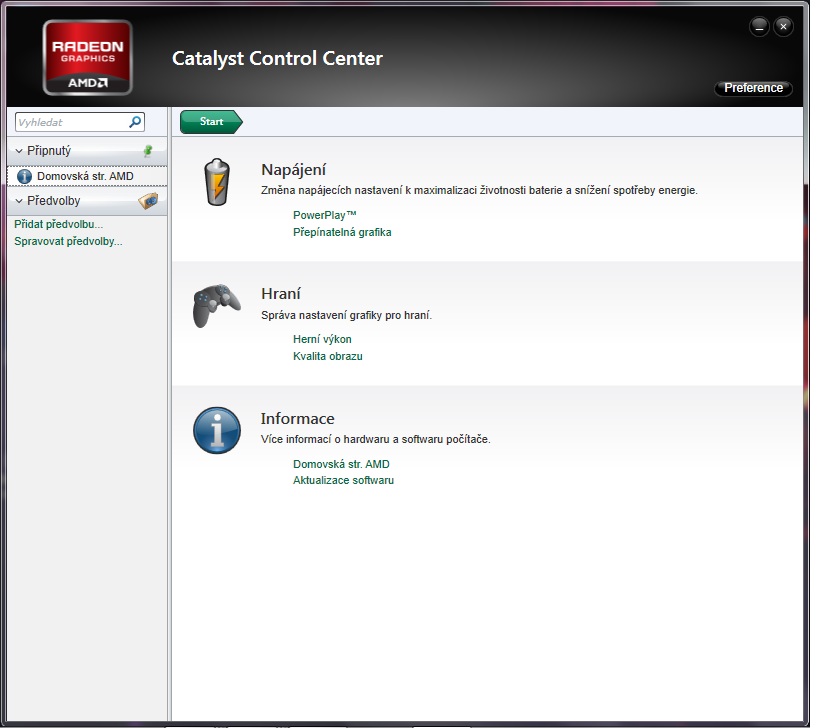This screenshot has height=728, width=819.
Task: Open the PowerPlay™ settings link
Action: pos(324,215)
